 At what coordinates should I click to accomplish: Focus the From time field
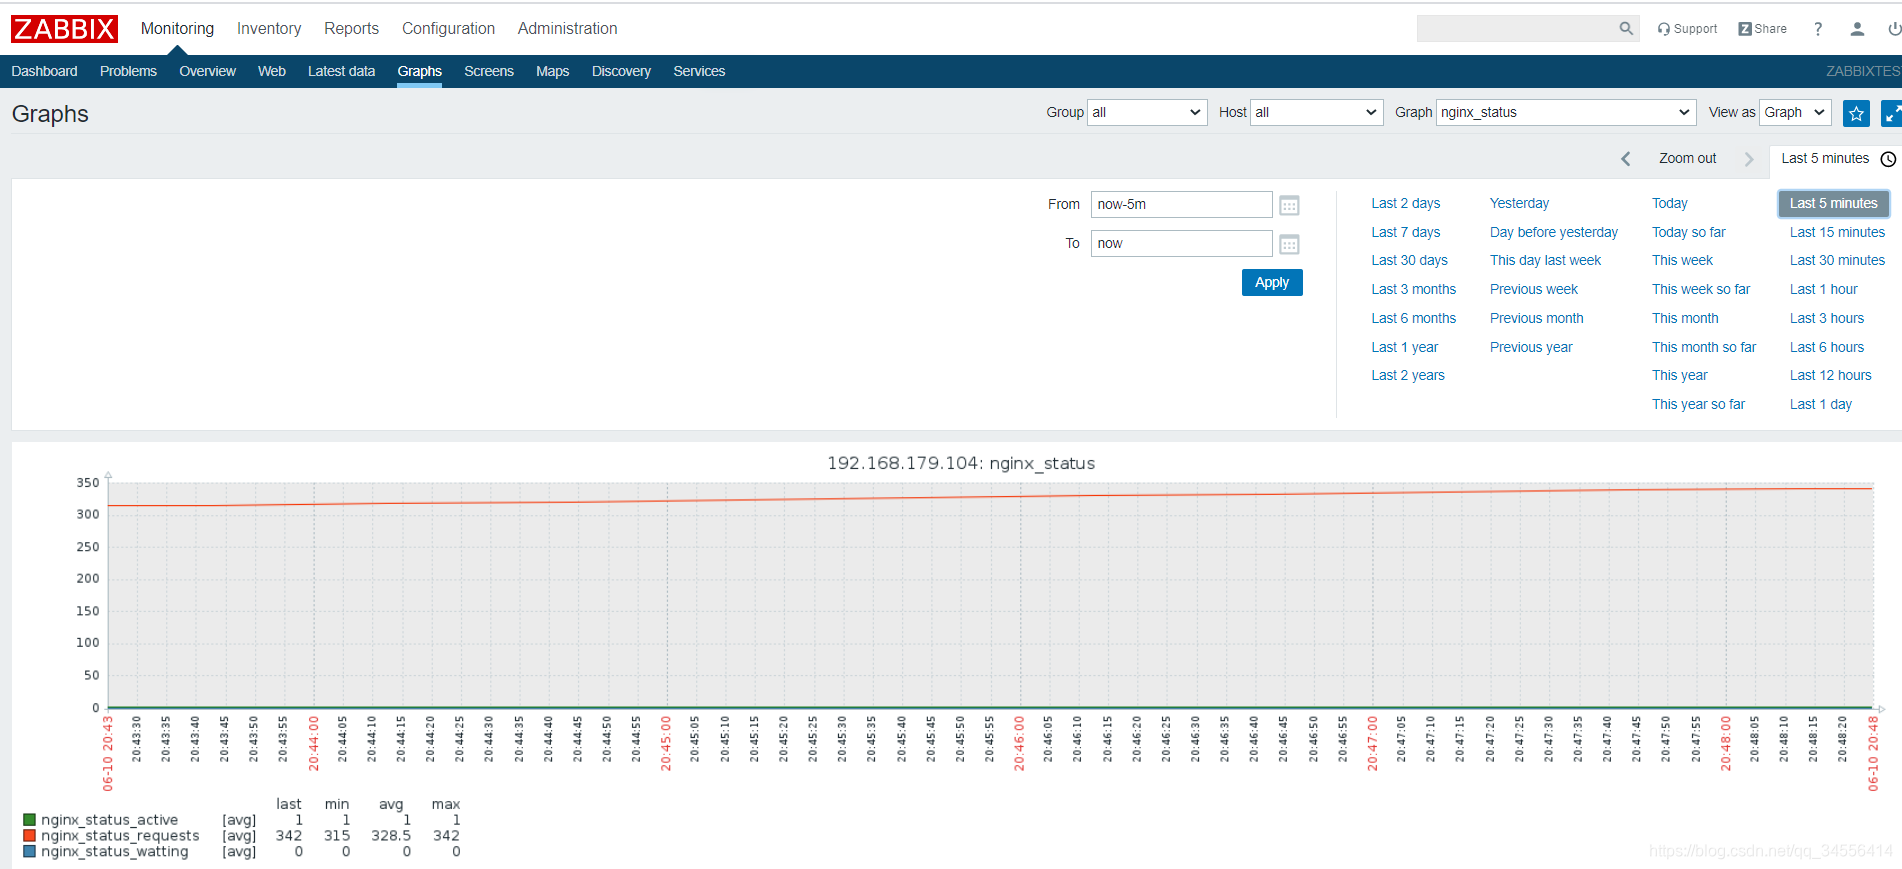[1181, 205]
